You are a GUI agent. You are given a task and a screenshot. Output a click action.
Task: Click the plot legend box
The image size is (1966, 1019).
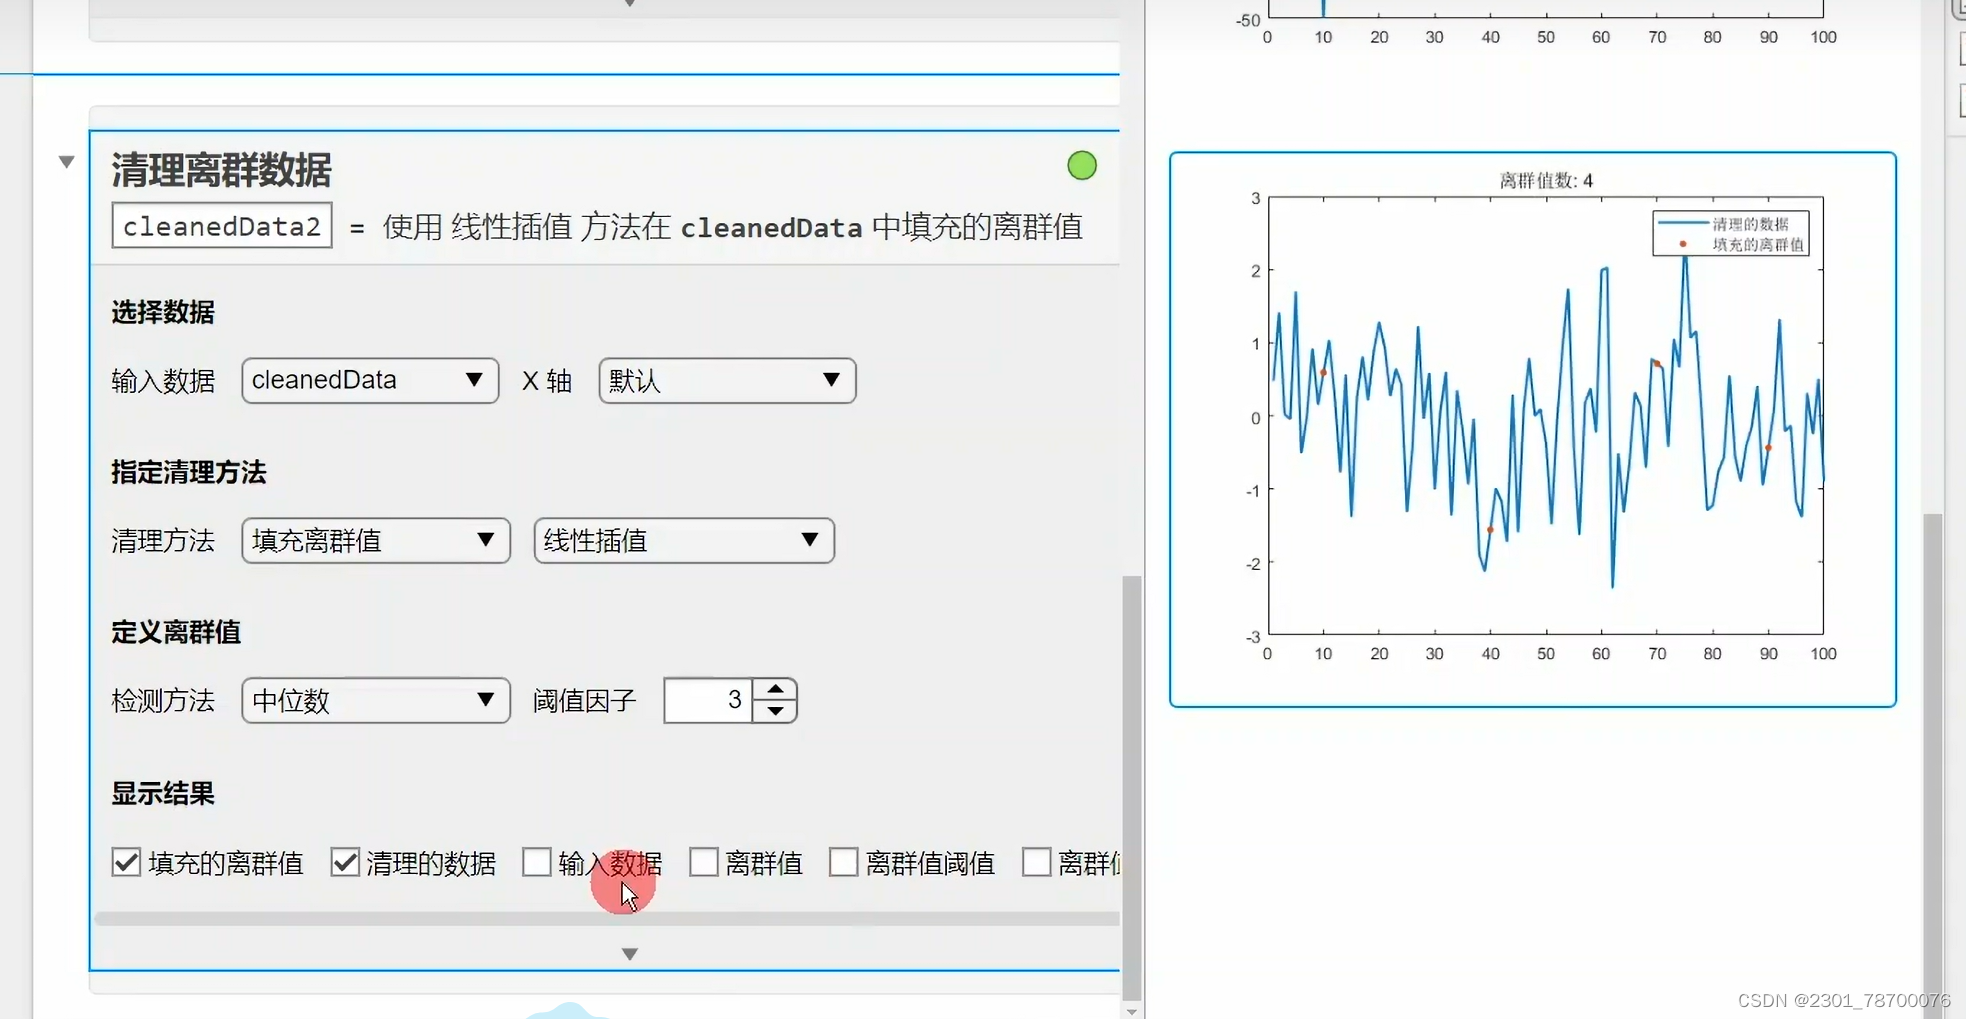point(1731,233)
